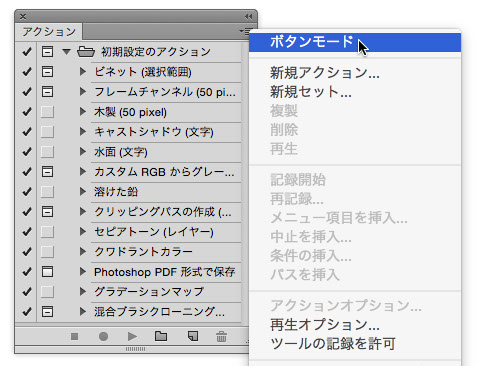Select the 混合ブラシクローニング action name
Screen dimensions: 482x366
click(159, 312)
